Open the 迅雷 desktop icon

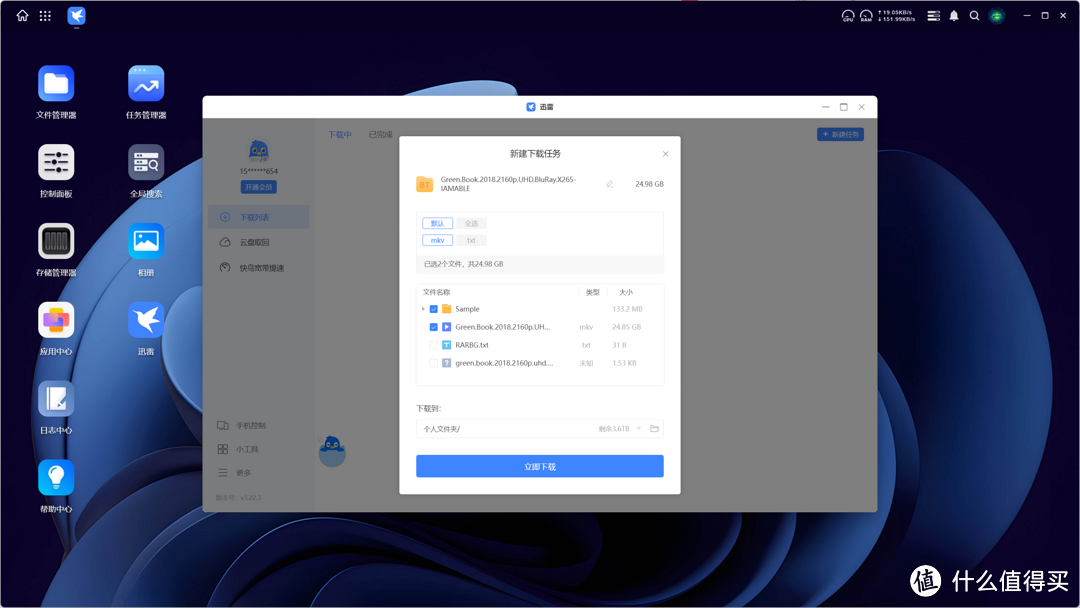point(145,320)
